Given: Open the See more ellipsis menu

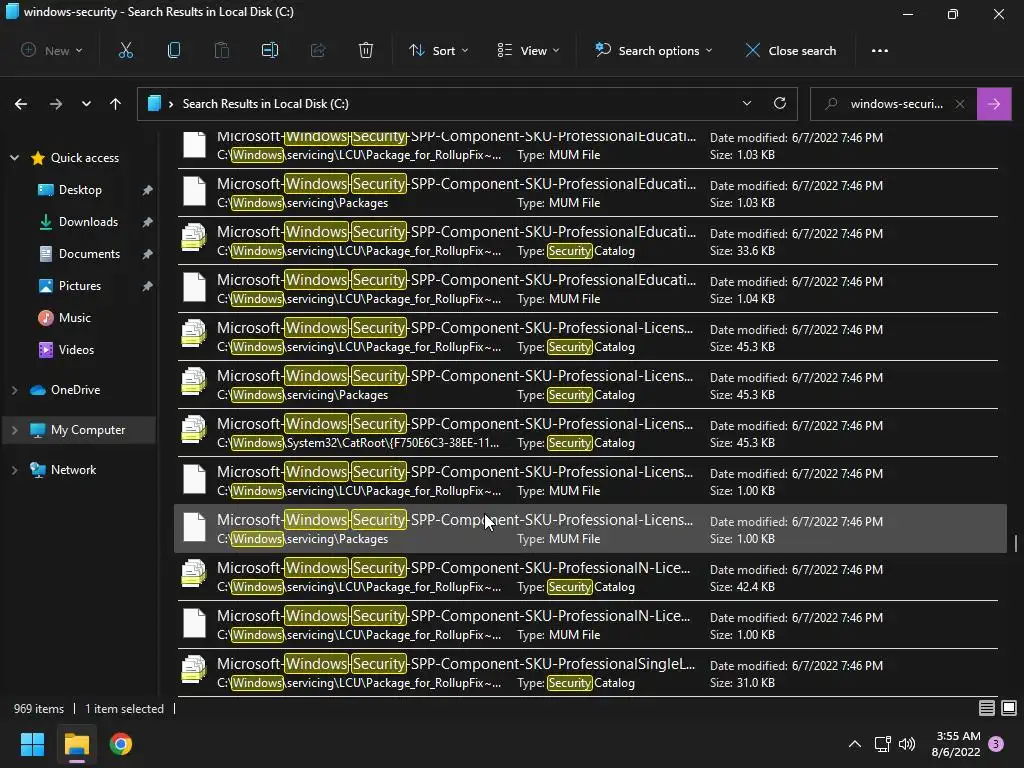Looking at the screenshot, I should [x=880, y=50].
